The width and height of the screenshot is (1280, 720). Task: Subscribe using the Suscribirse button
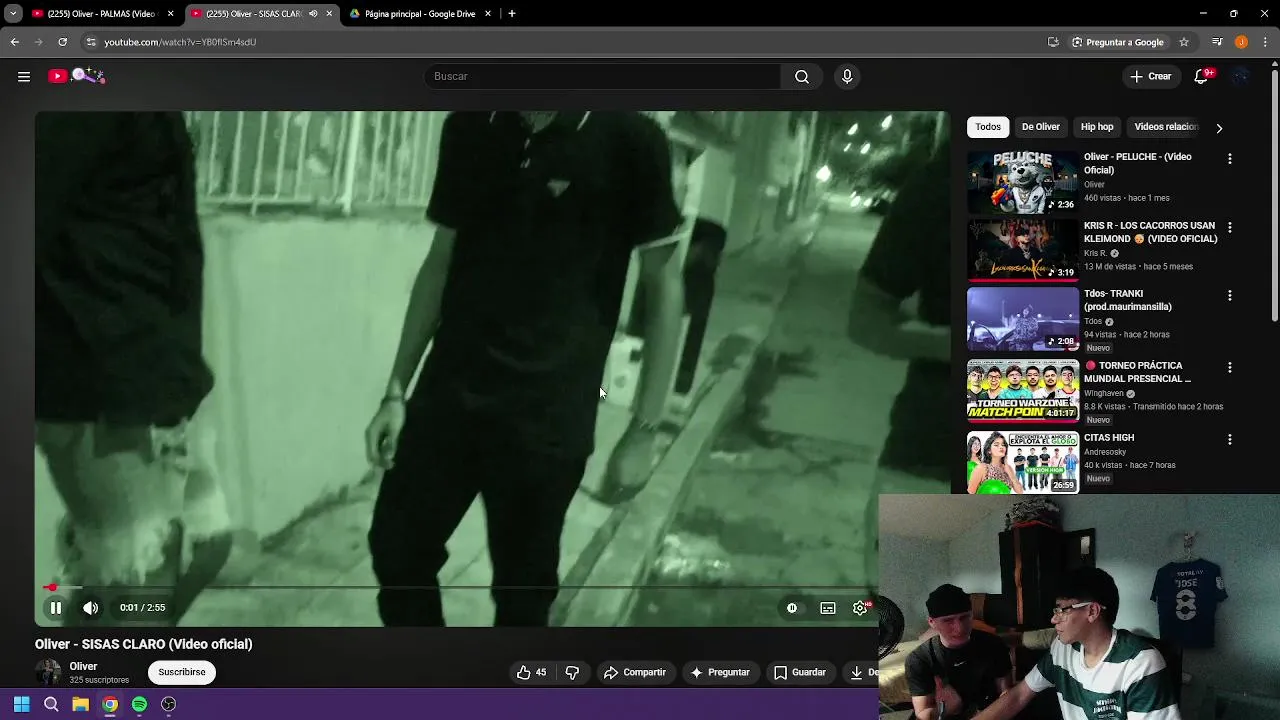pyautogui.click(x=182, y=672)
